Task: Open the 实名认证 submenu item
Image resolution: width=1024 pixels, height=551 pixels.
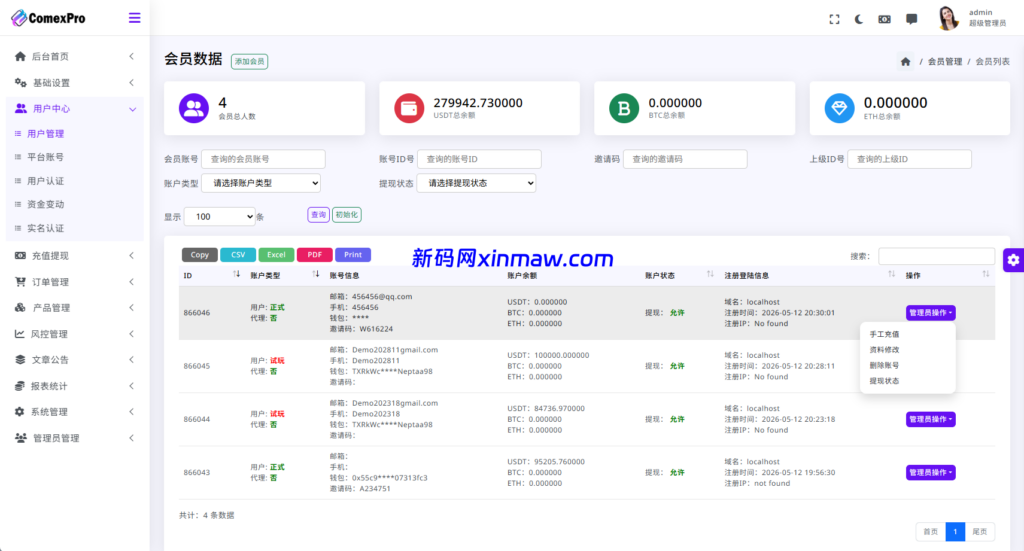Action: click(45, 228)
